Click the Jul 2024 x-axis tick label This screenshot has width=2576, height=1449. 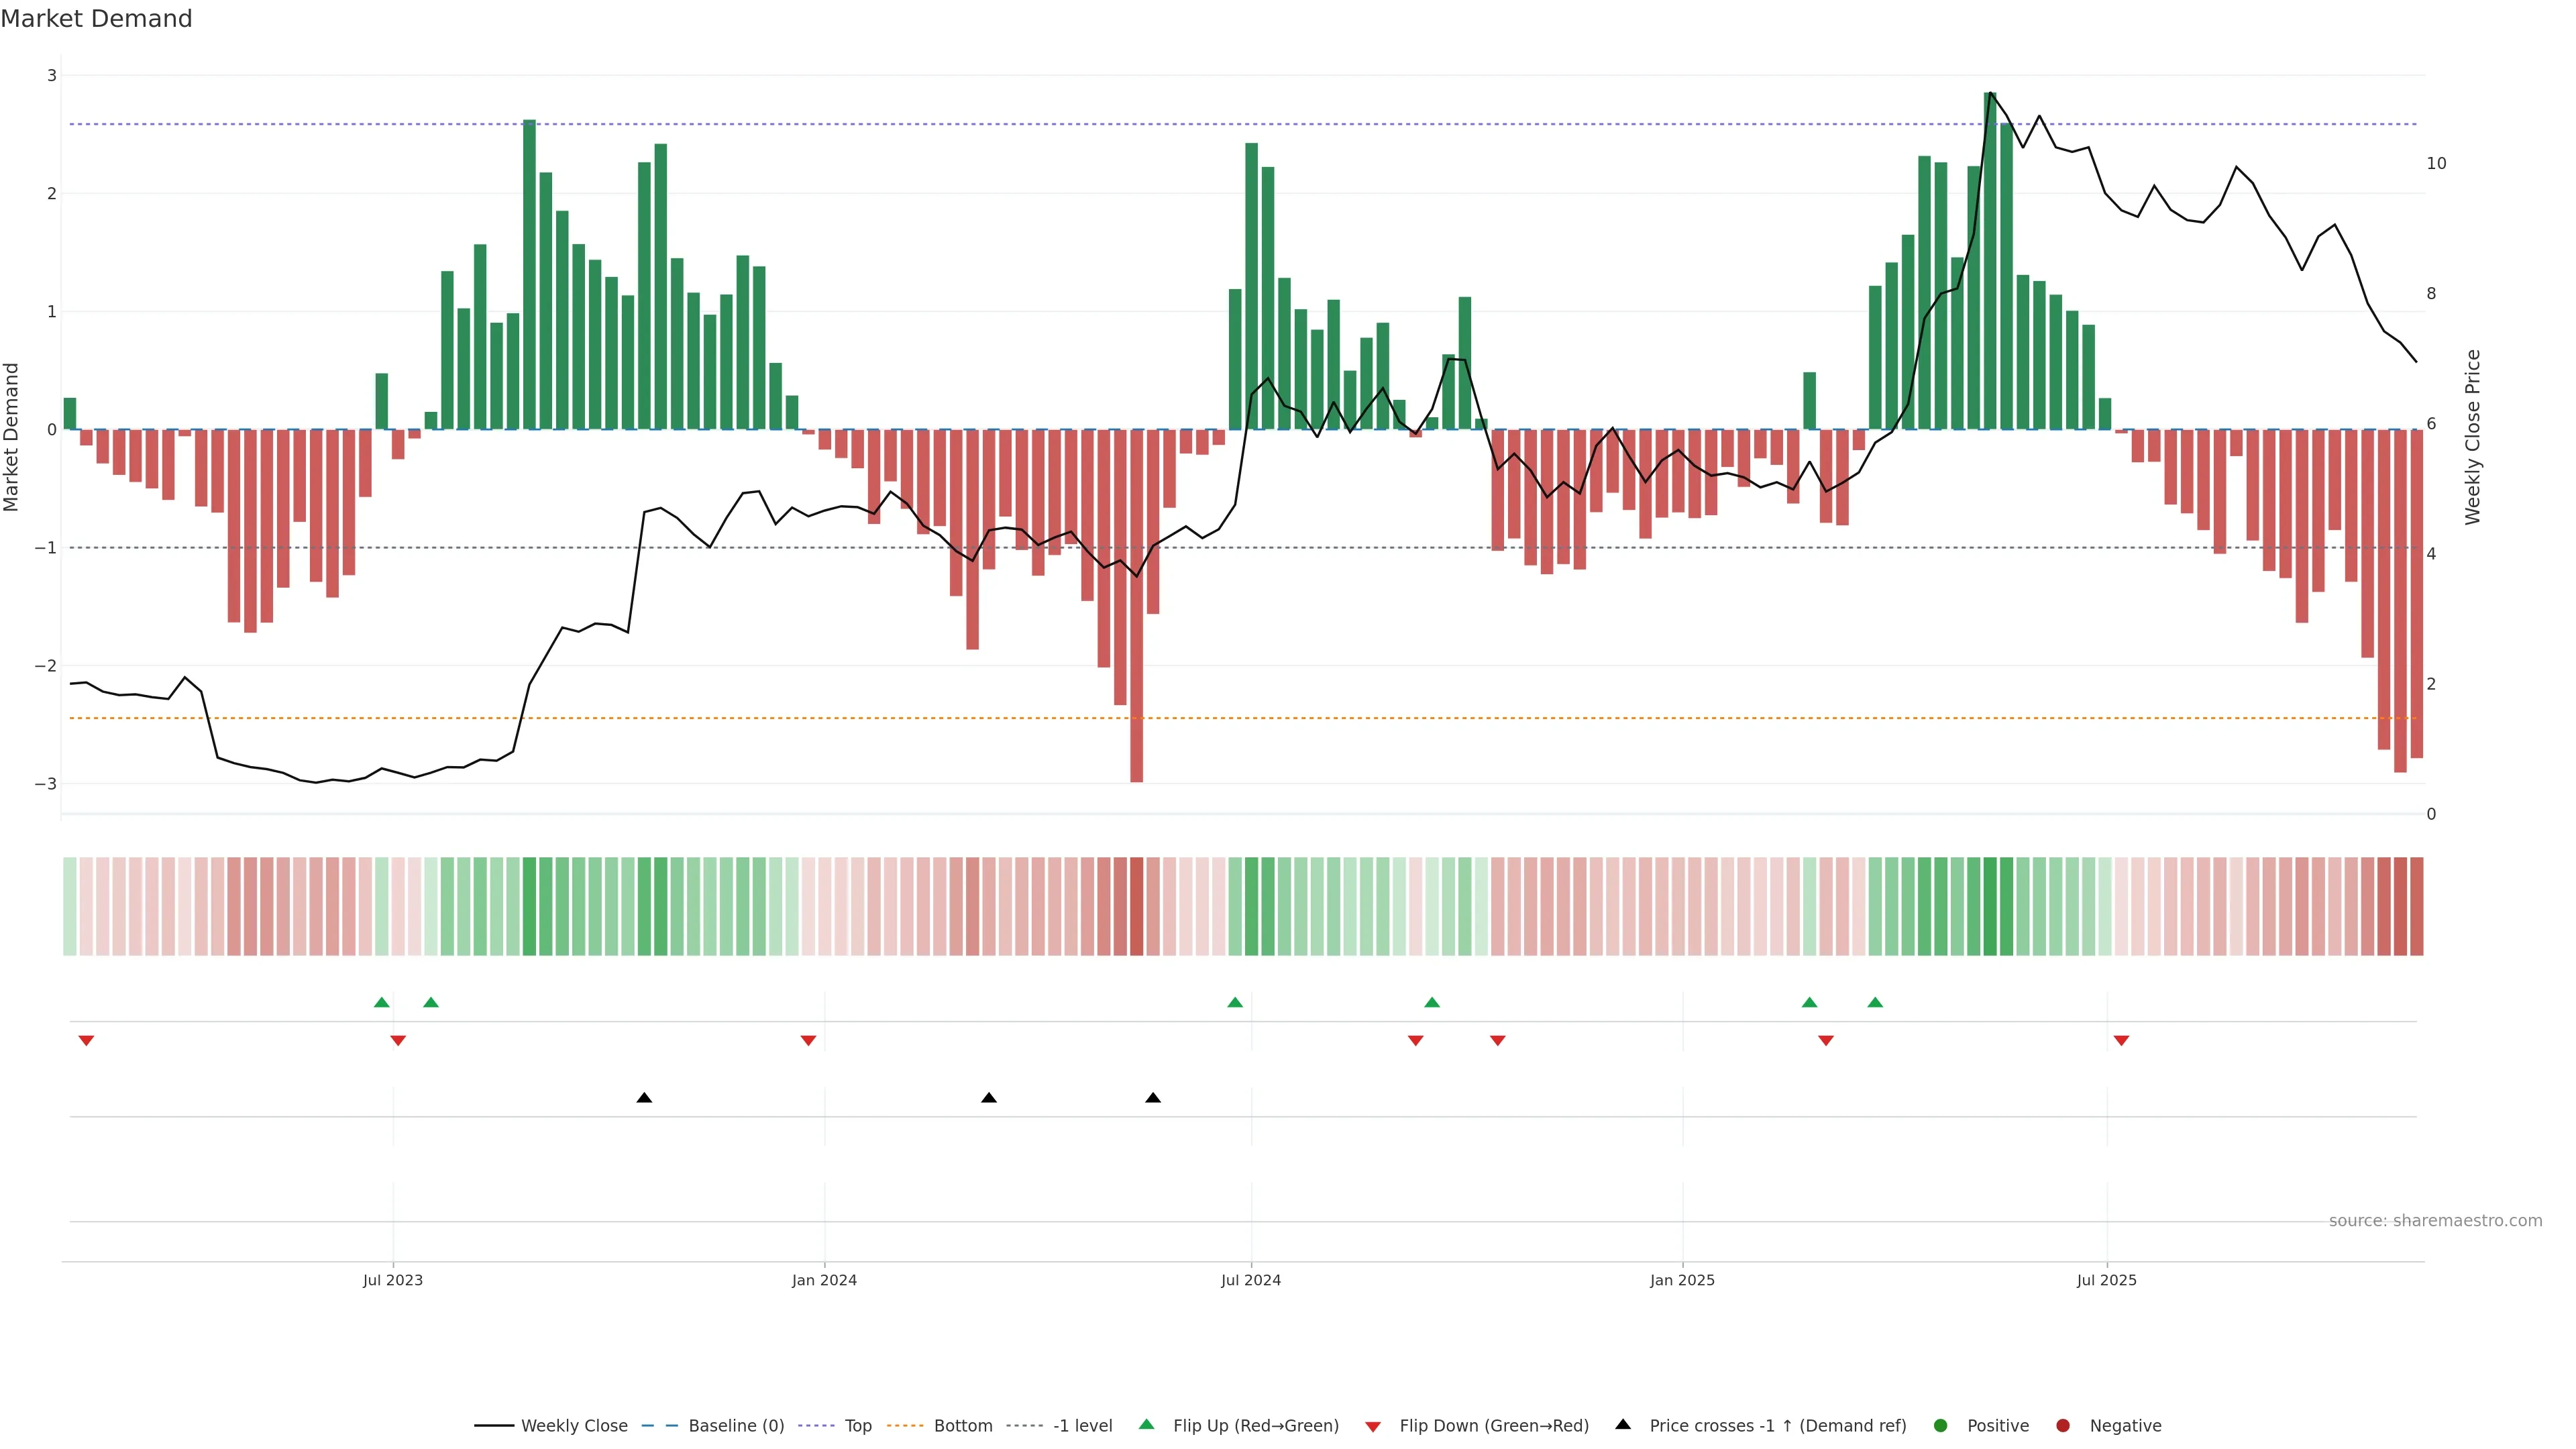pyautogui.click(x=1250, y=1280)
